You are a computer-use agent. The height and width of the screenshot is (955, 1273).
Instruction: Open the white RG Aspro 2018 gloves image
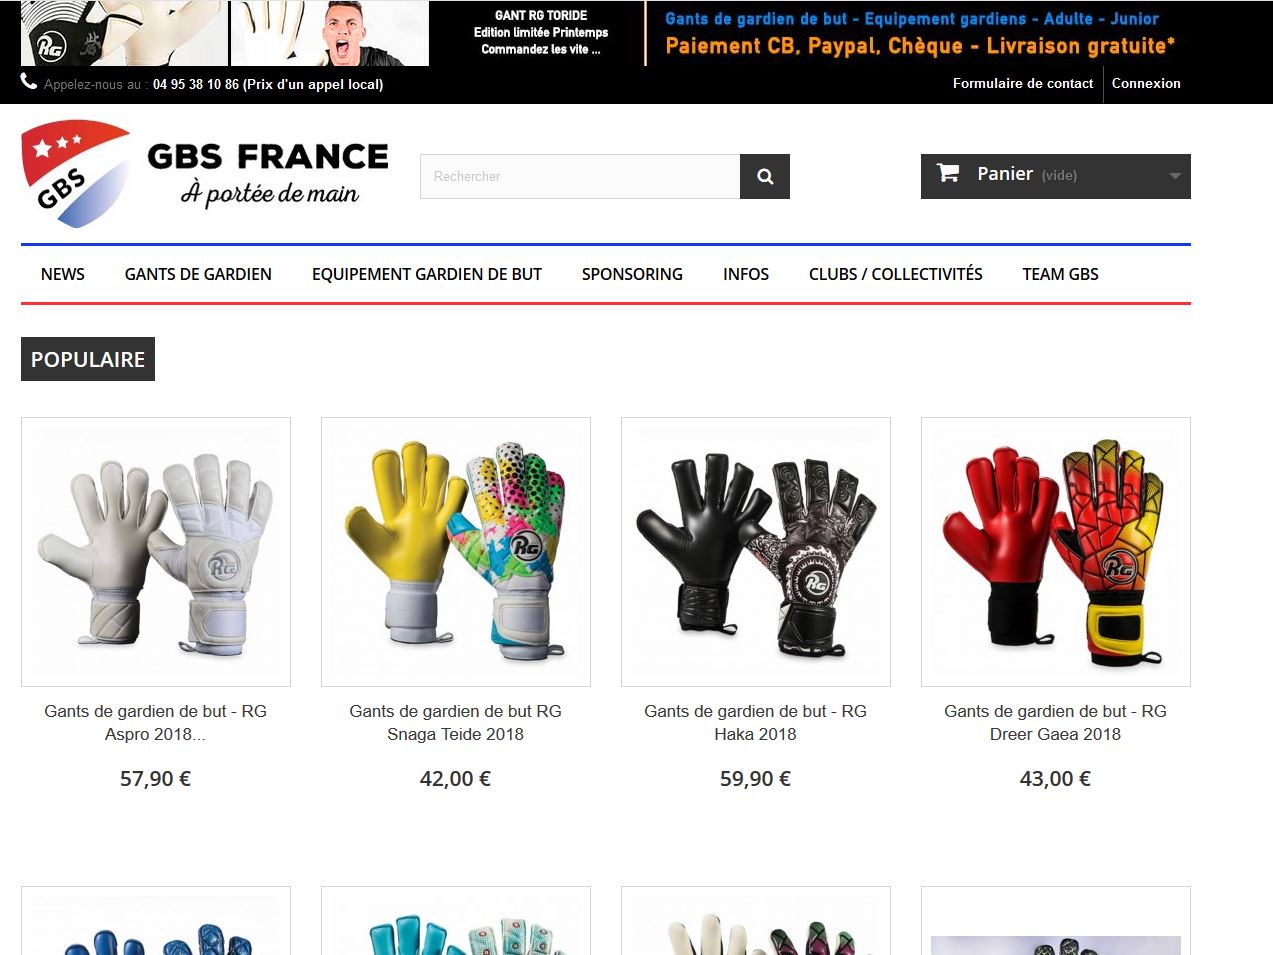(x=156, y=552)
